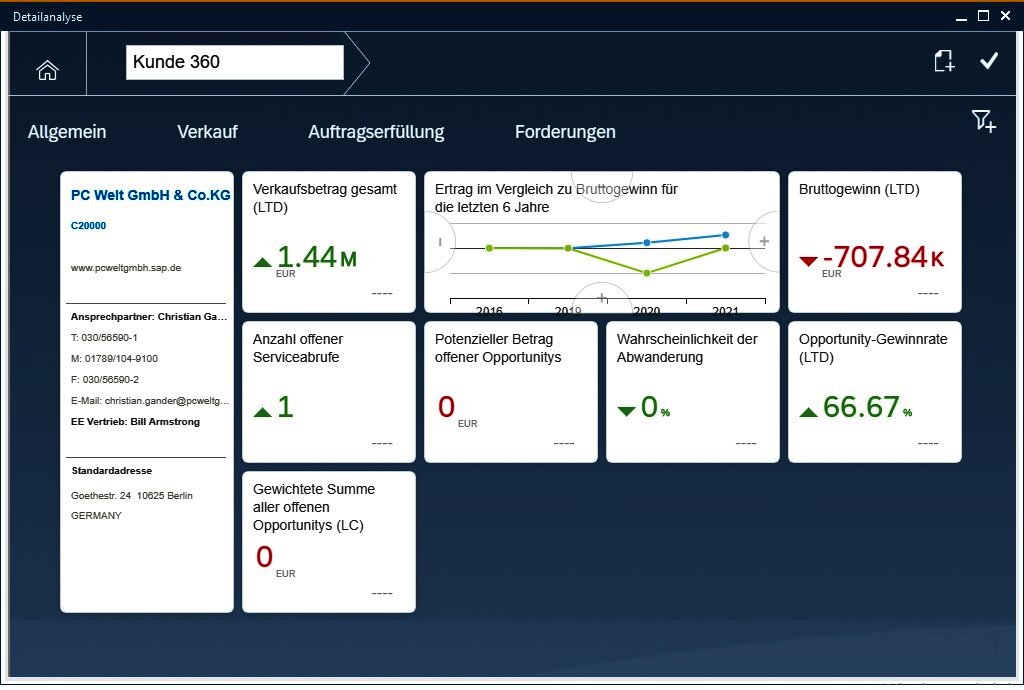Click the Home icon

point(47,69)
